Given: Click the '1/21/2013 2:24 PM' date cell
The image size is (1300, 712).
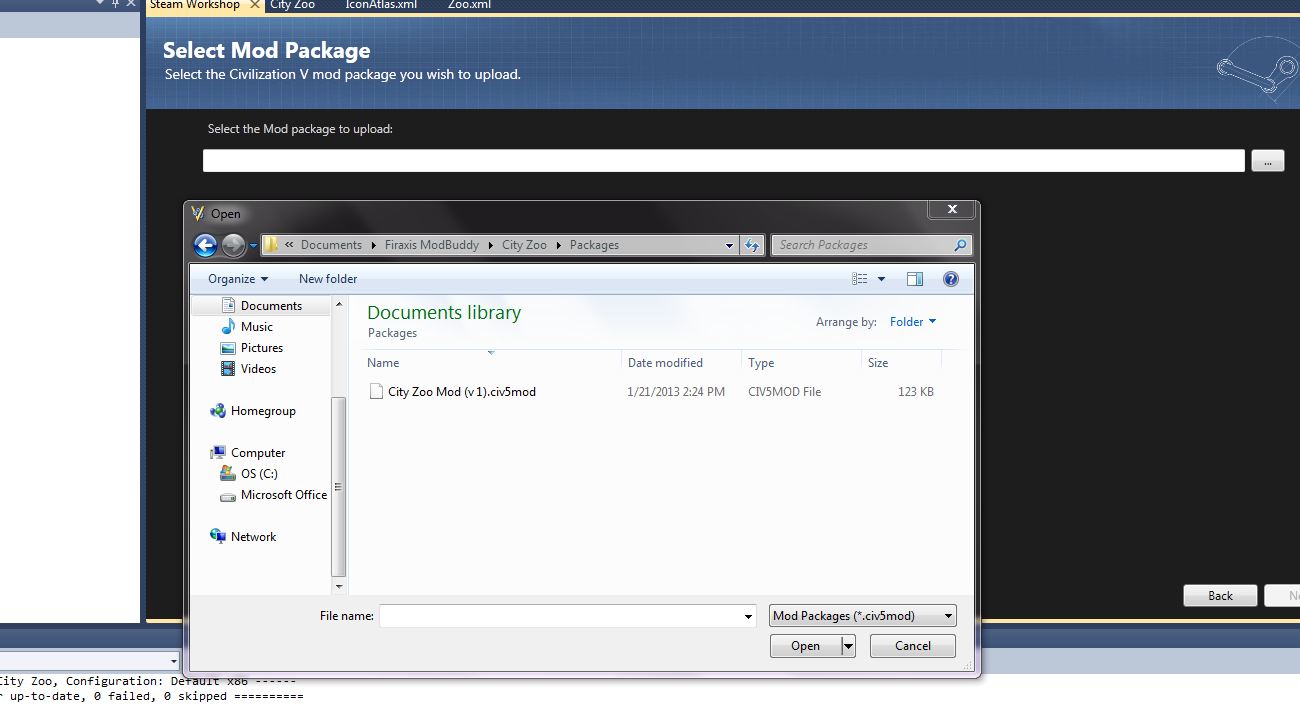Looking at the screenshot, I should (676, 392).
